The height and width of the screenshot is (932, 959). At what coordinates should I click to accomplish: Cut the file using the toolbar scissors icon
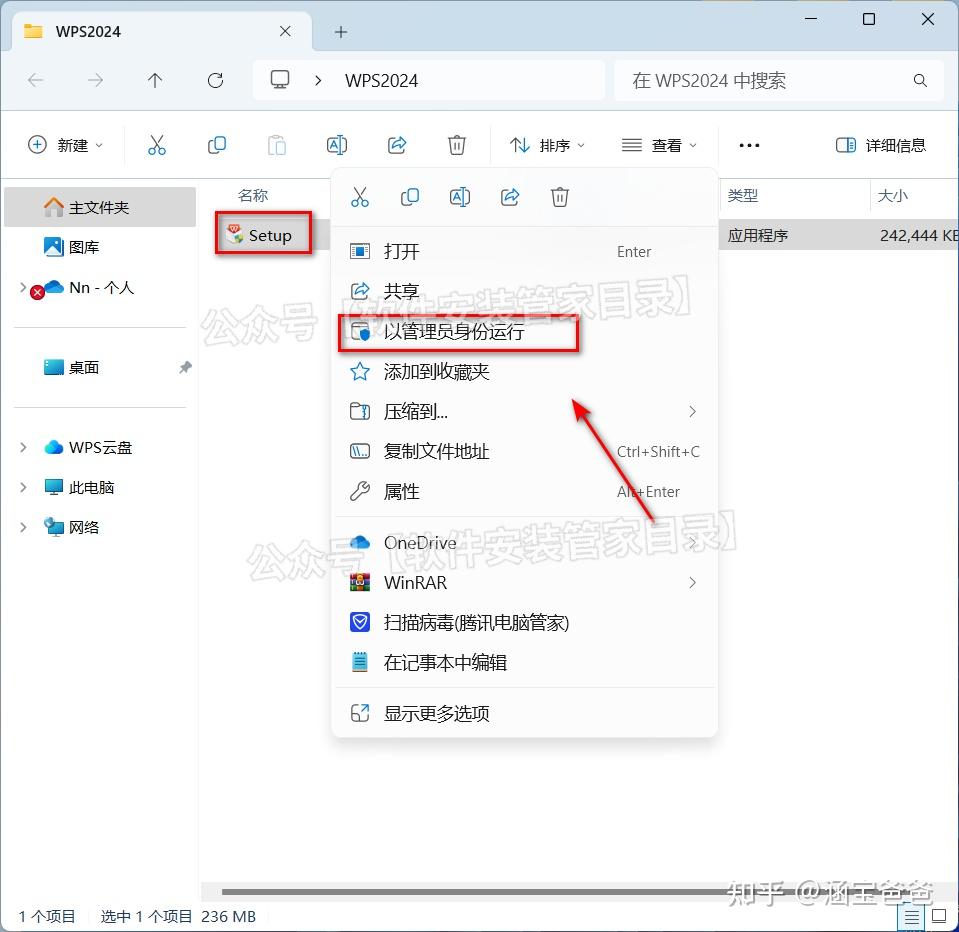tap(157, 144)
